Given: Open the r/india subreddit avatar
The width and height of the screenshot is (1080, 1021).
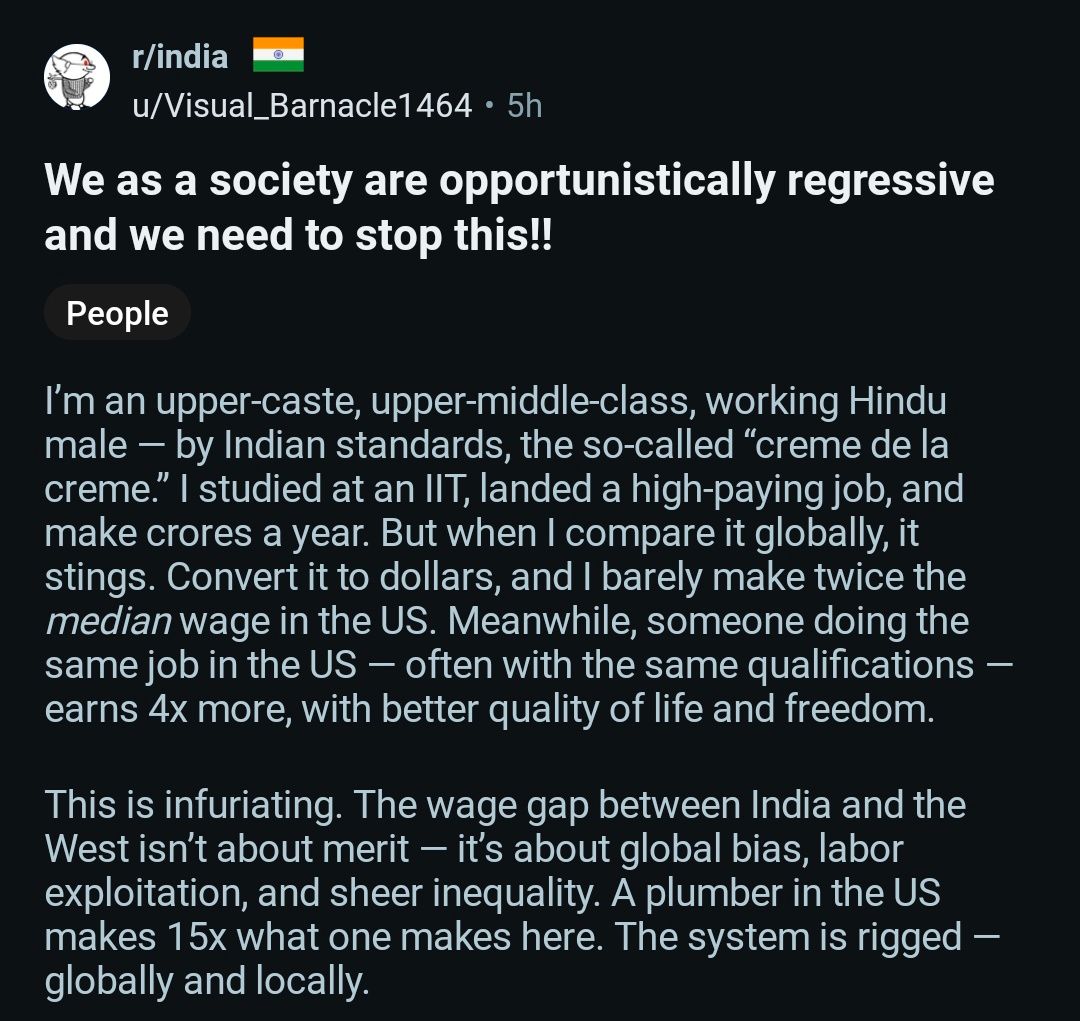Looking at the screenshot, I should pyautogui.click(x=76, y=77).
